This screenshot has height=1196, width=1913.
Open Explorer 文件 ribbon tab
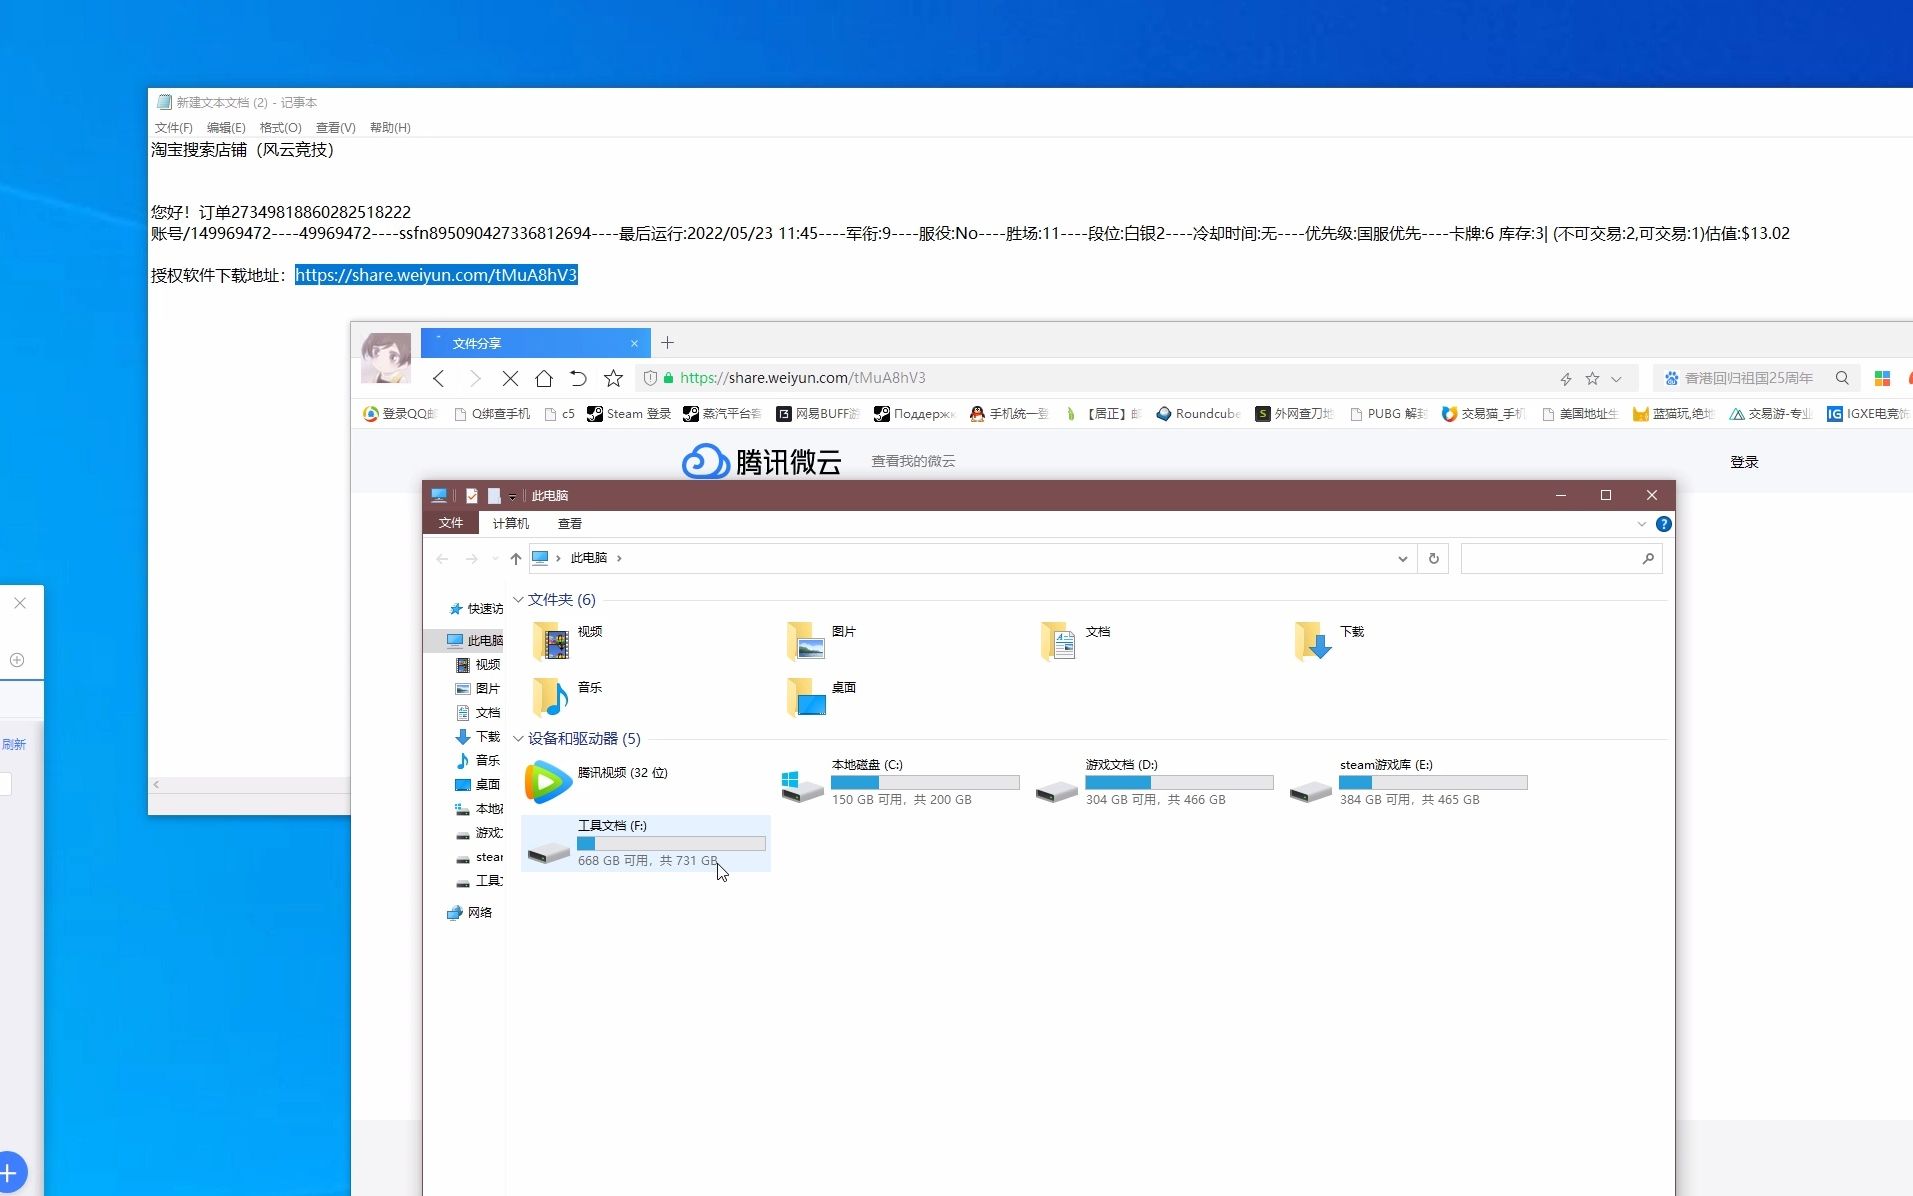point(451,523)
